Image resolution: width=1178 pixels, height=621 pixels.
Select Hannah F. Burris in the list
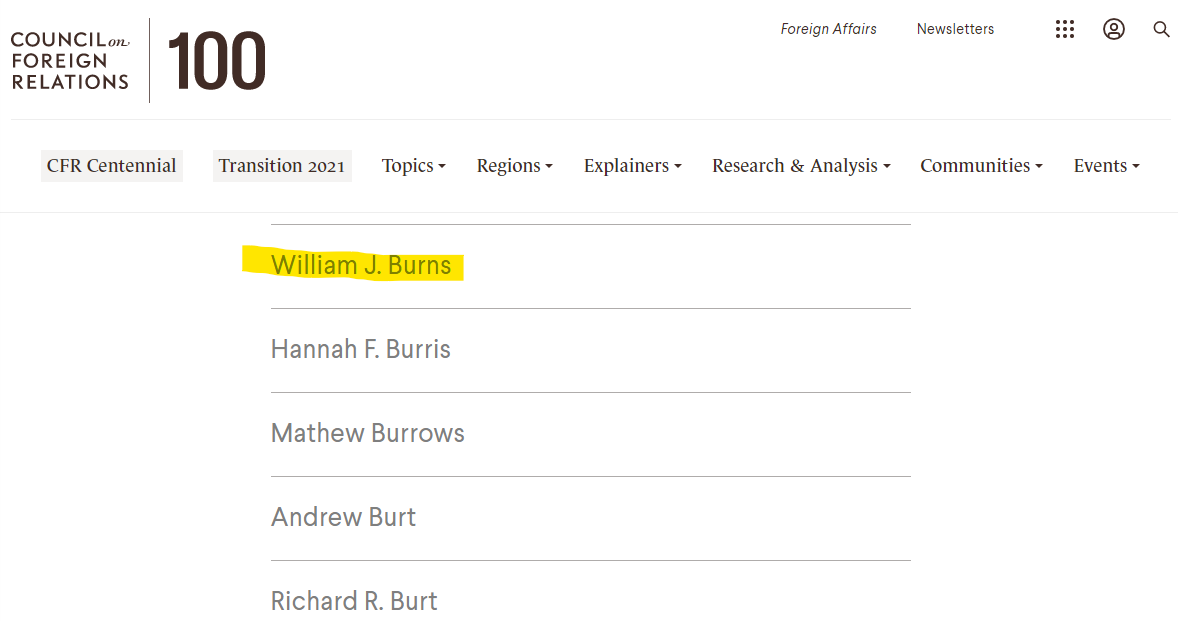point(361,349)
